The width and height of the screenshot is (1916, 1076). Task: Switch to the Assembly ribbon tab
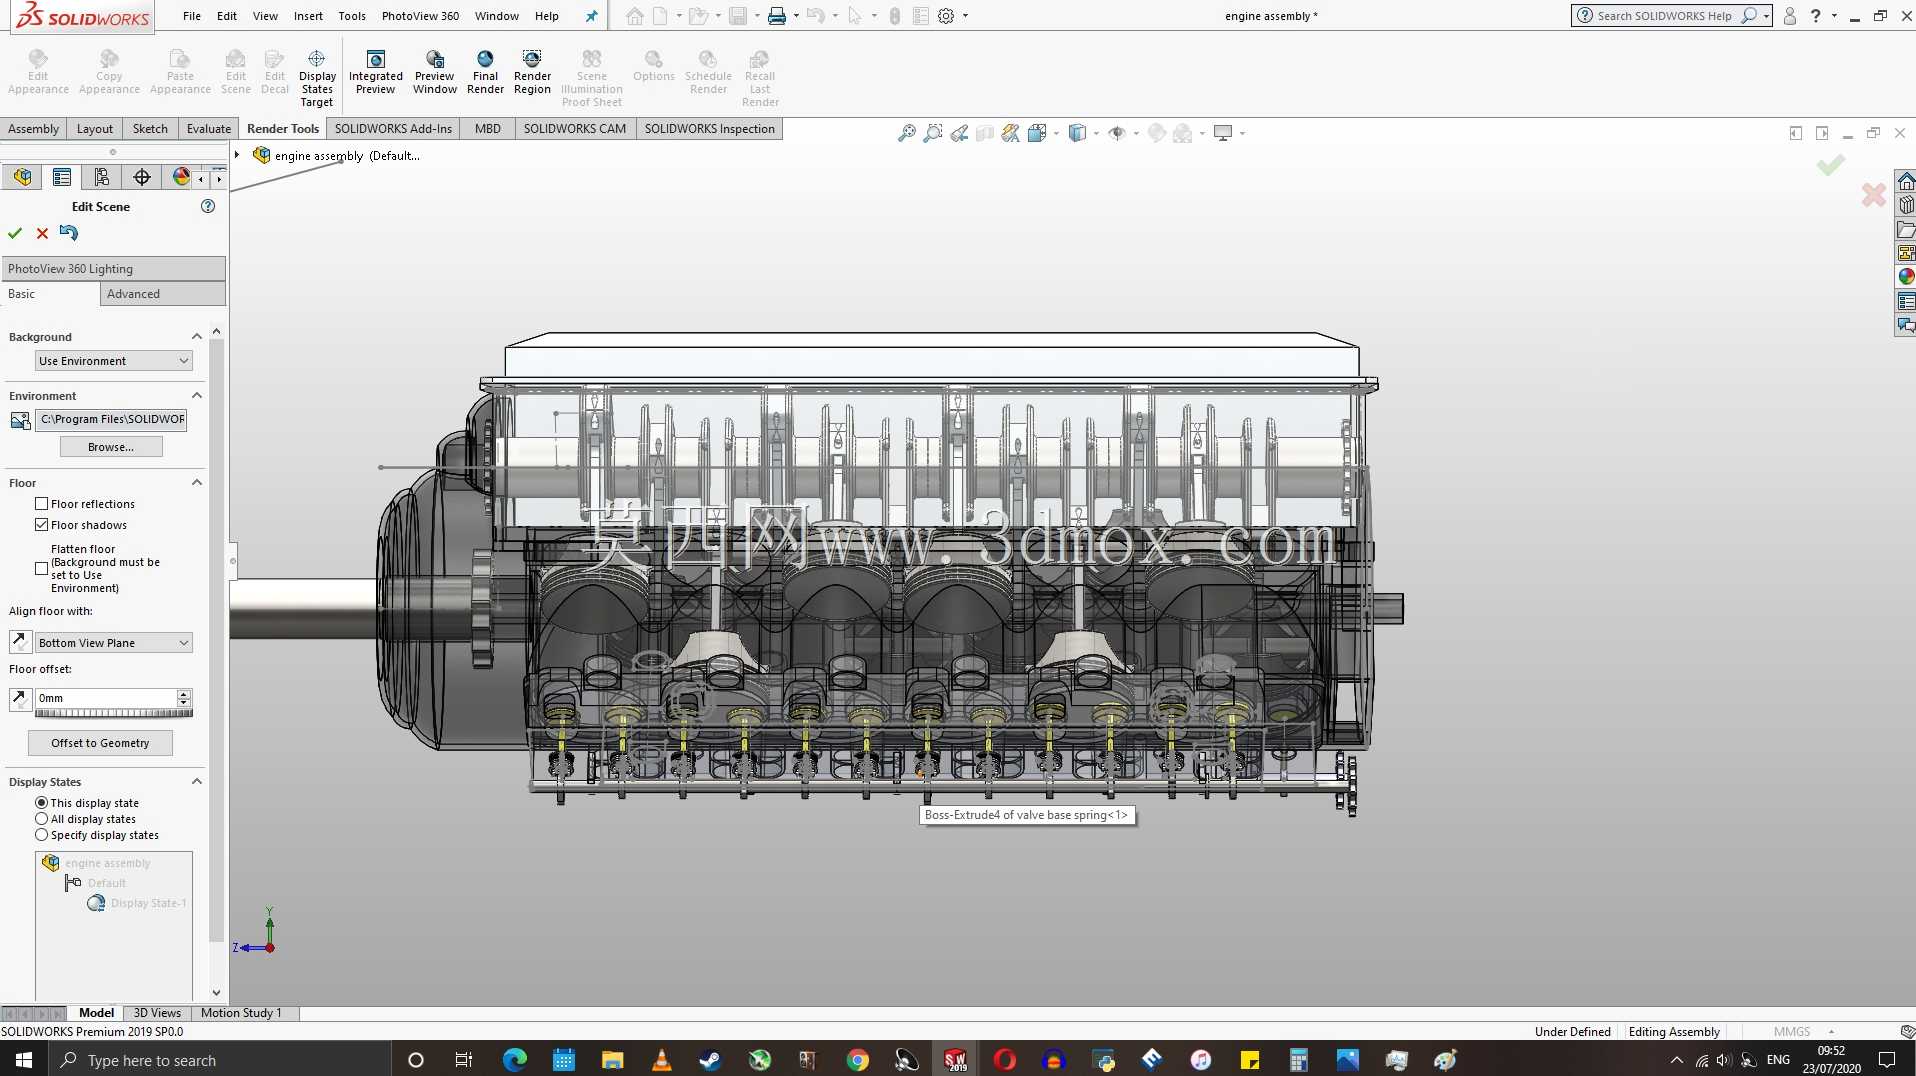pyautogui.click(x=33, y=129)
